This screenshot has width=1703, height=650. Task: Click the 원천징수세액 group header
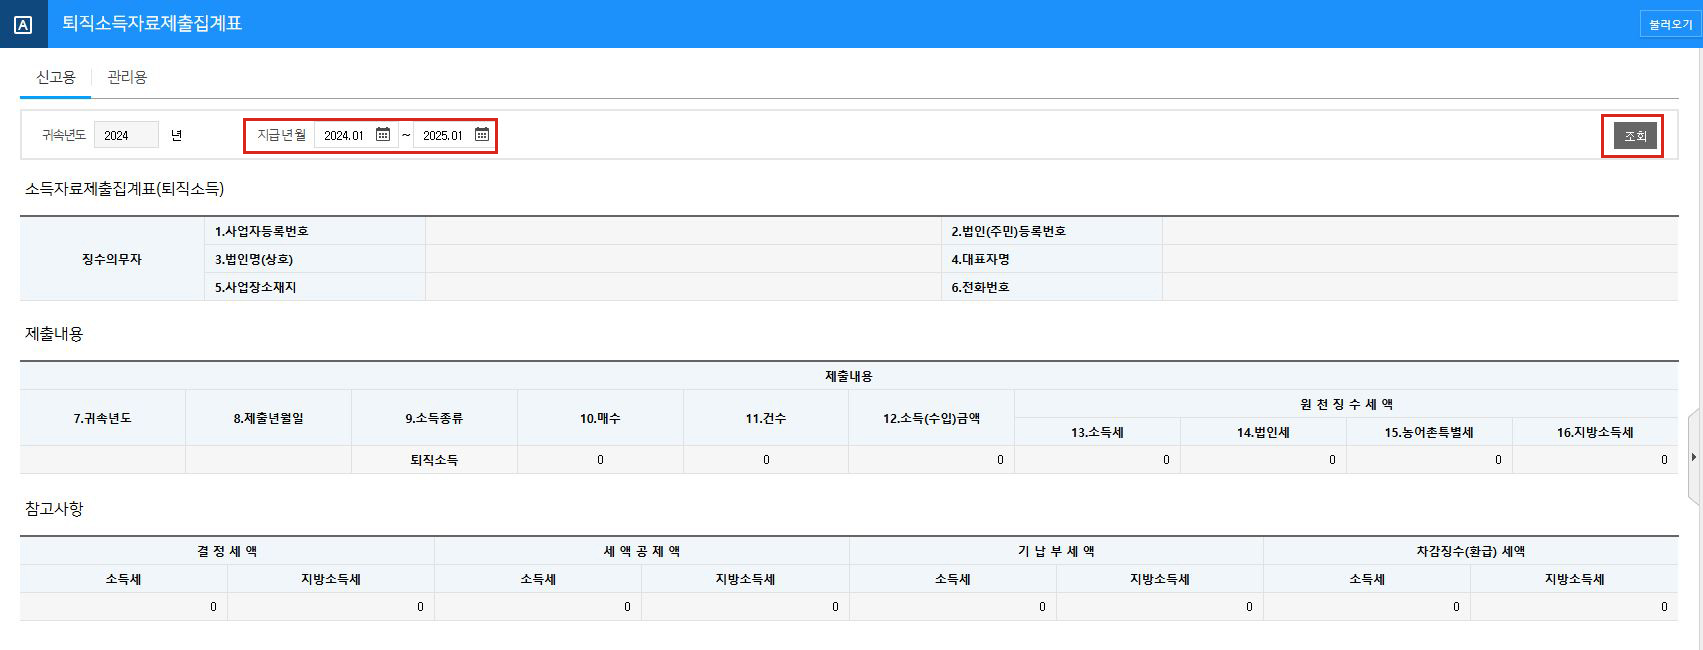click(x=1346, y=404)
